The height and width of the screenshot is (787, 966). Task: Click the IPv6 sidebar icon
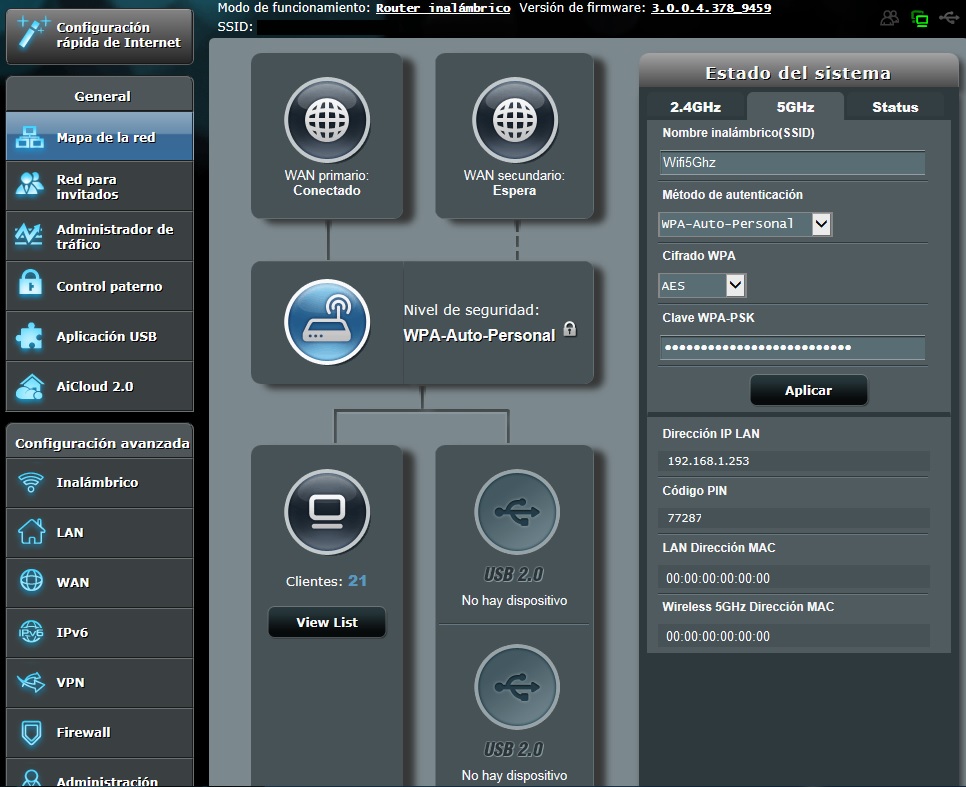[x=31, y=632]
